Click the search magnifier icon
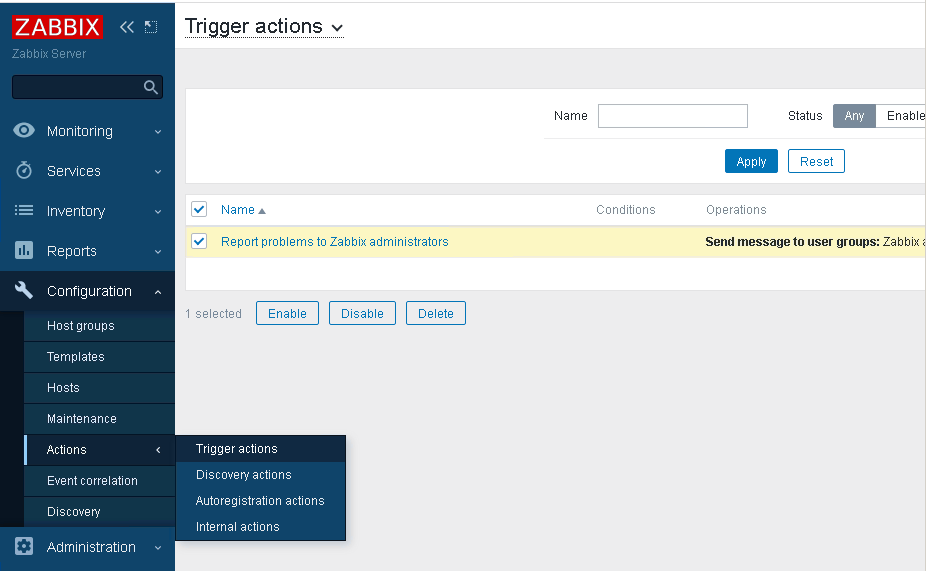 click(x=151, y=87)
